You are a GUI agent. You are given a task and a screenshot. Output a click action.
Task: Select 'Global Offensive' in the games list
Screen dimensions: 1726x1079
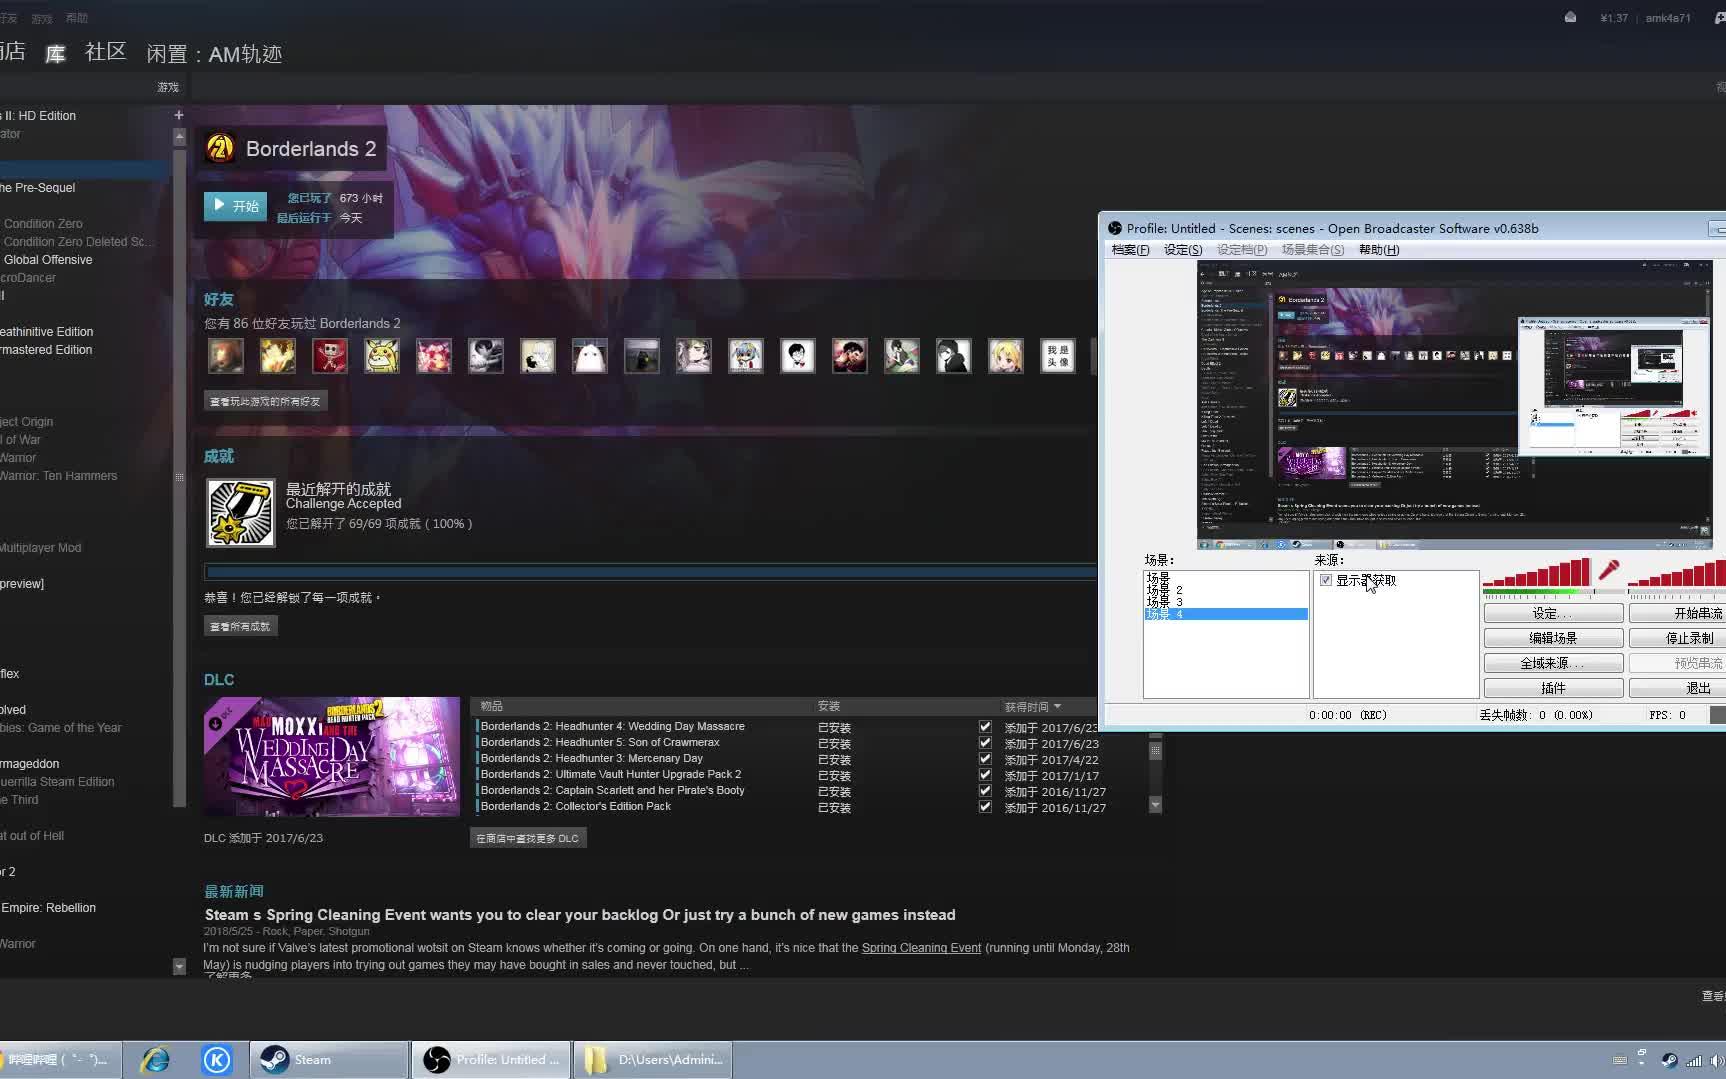tap(48, 260)
